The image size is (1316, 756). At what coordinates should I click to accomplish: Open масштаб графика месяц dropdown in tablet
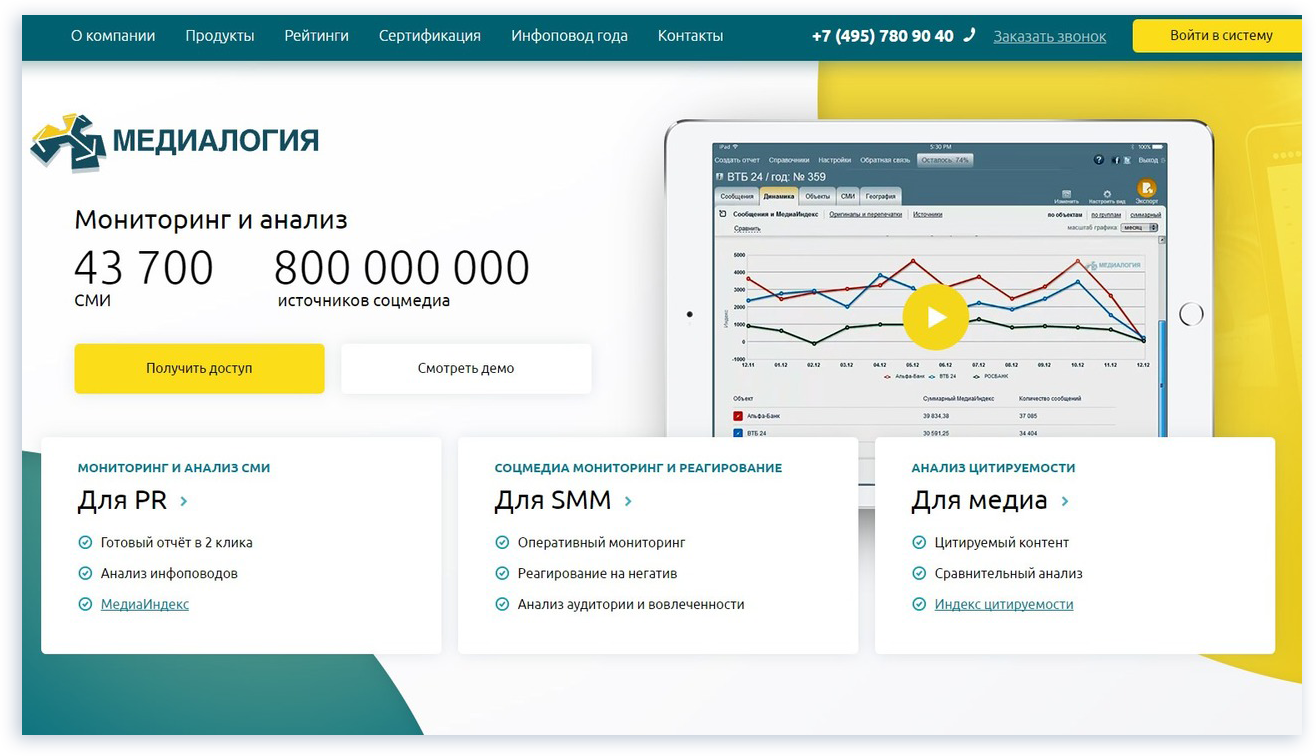point(1138,228)
